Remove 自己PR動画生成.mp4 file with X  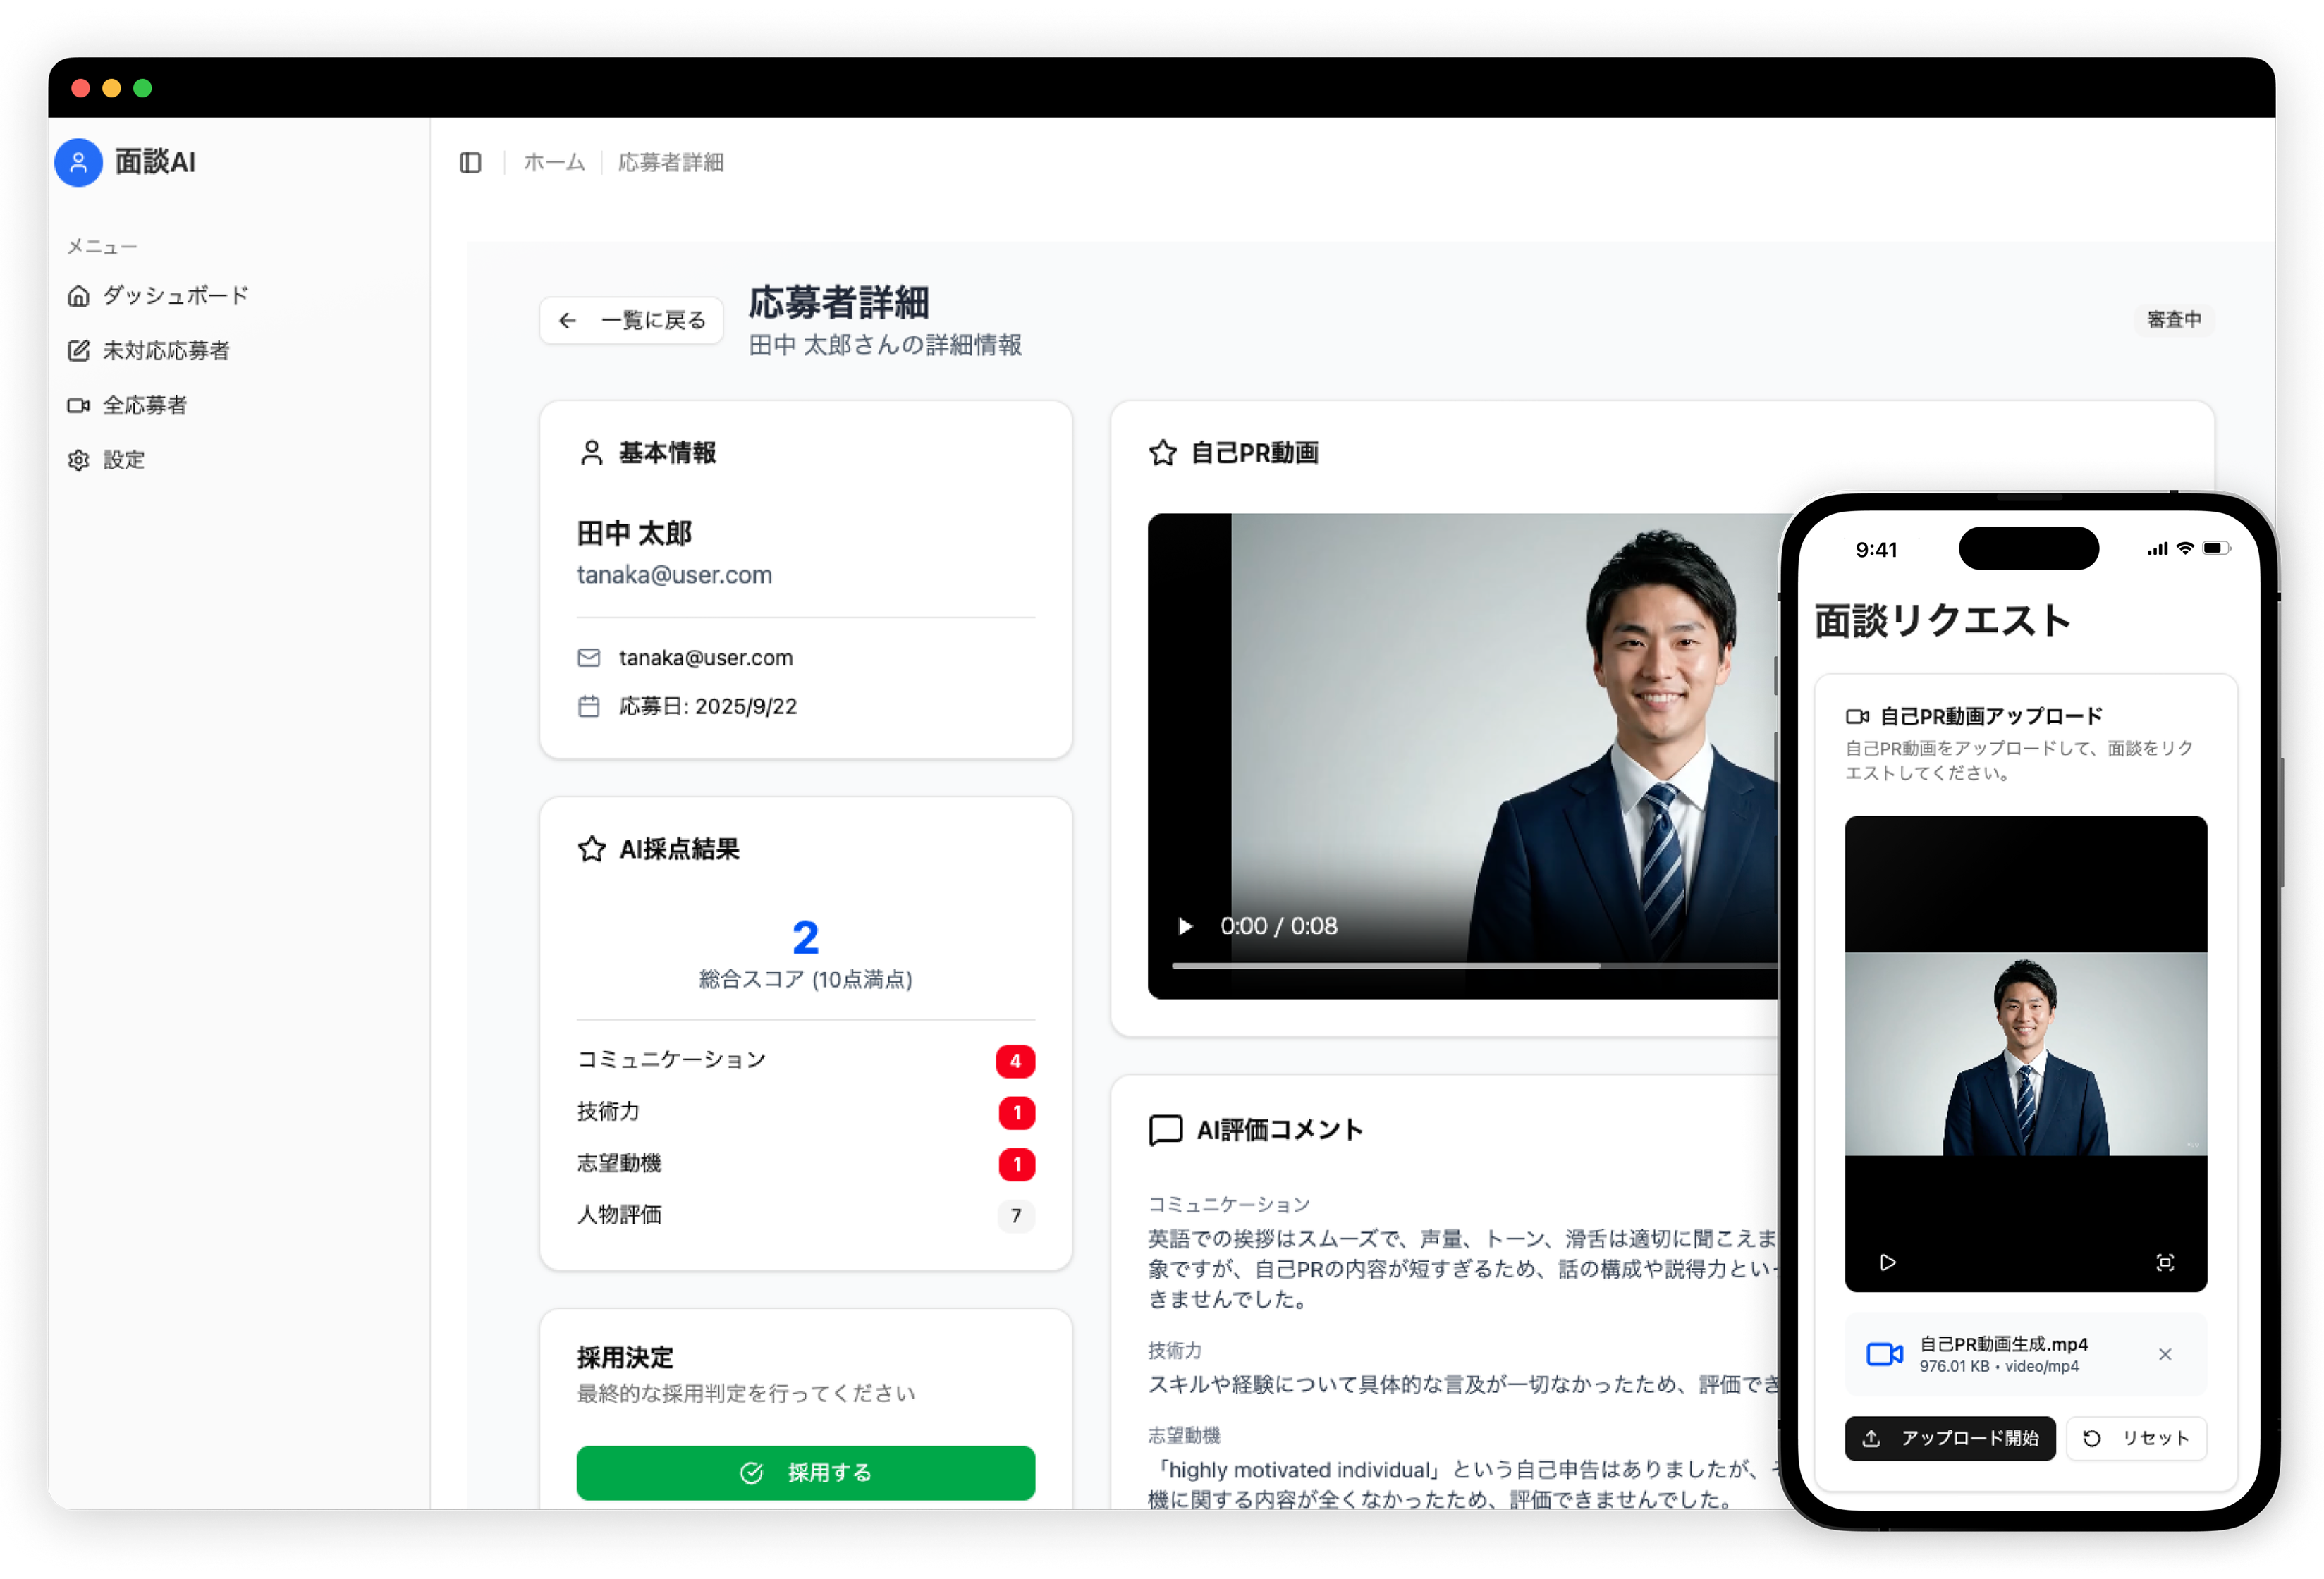2165,1354
